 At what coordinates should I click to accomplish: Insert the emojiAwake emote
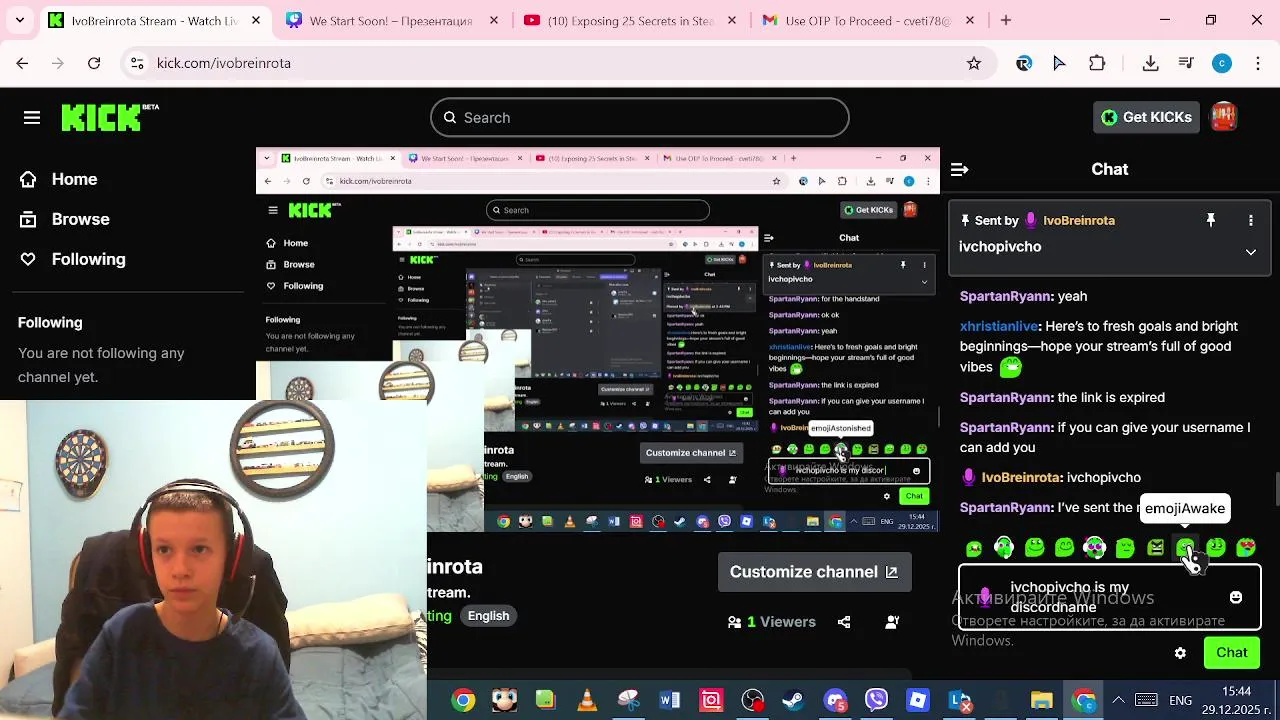(1185, 547)
